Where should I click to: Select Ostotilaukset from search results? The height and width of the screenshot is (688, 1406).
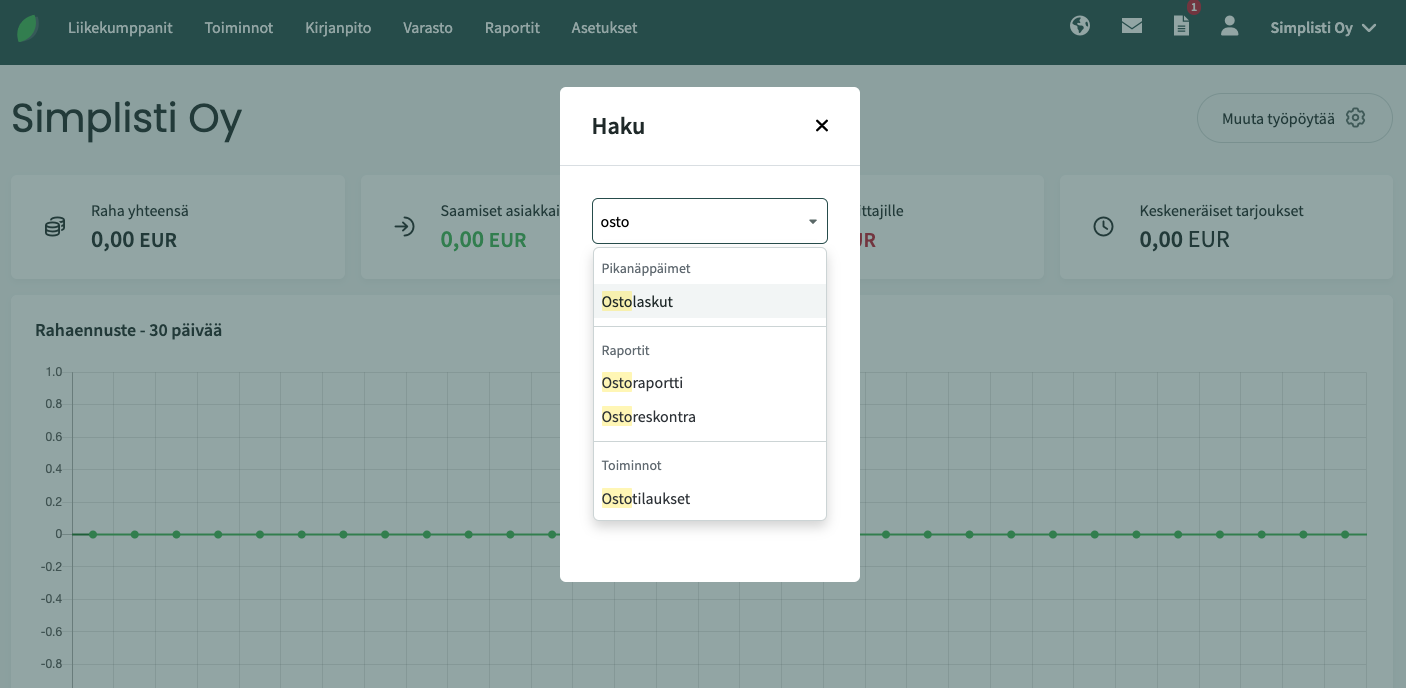pos(710,499)
